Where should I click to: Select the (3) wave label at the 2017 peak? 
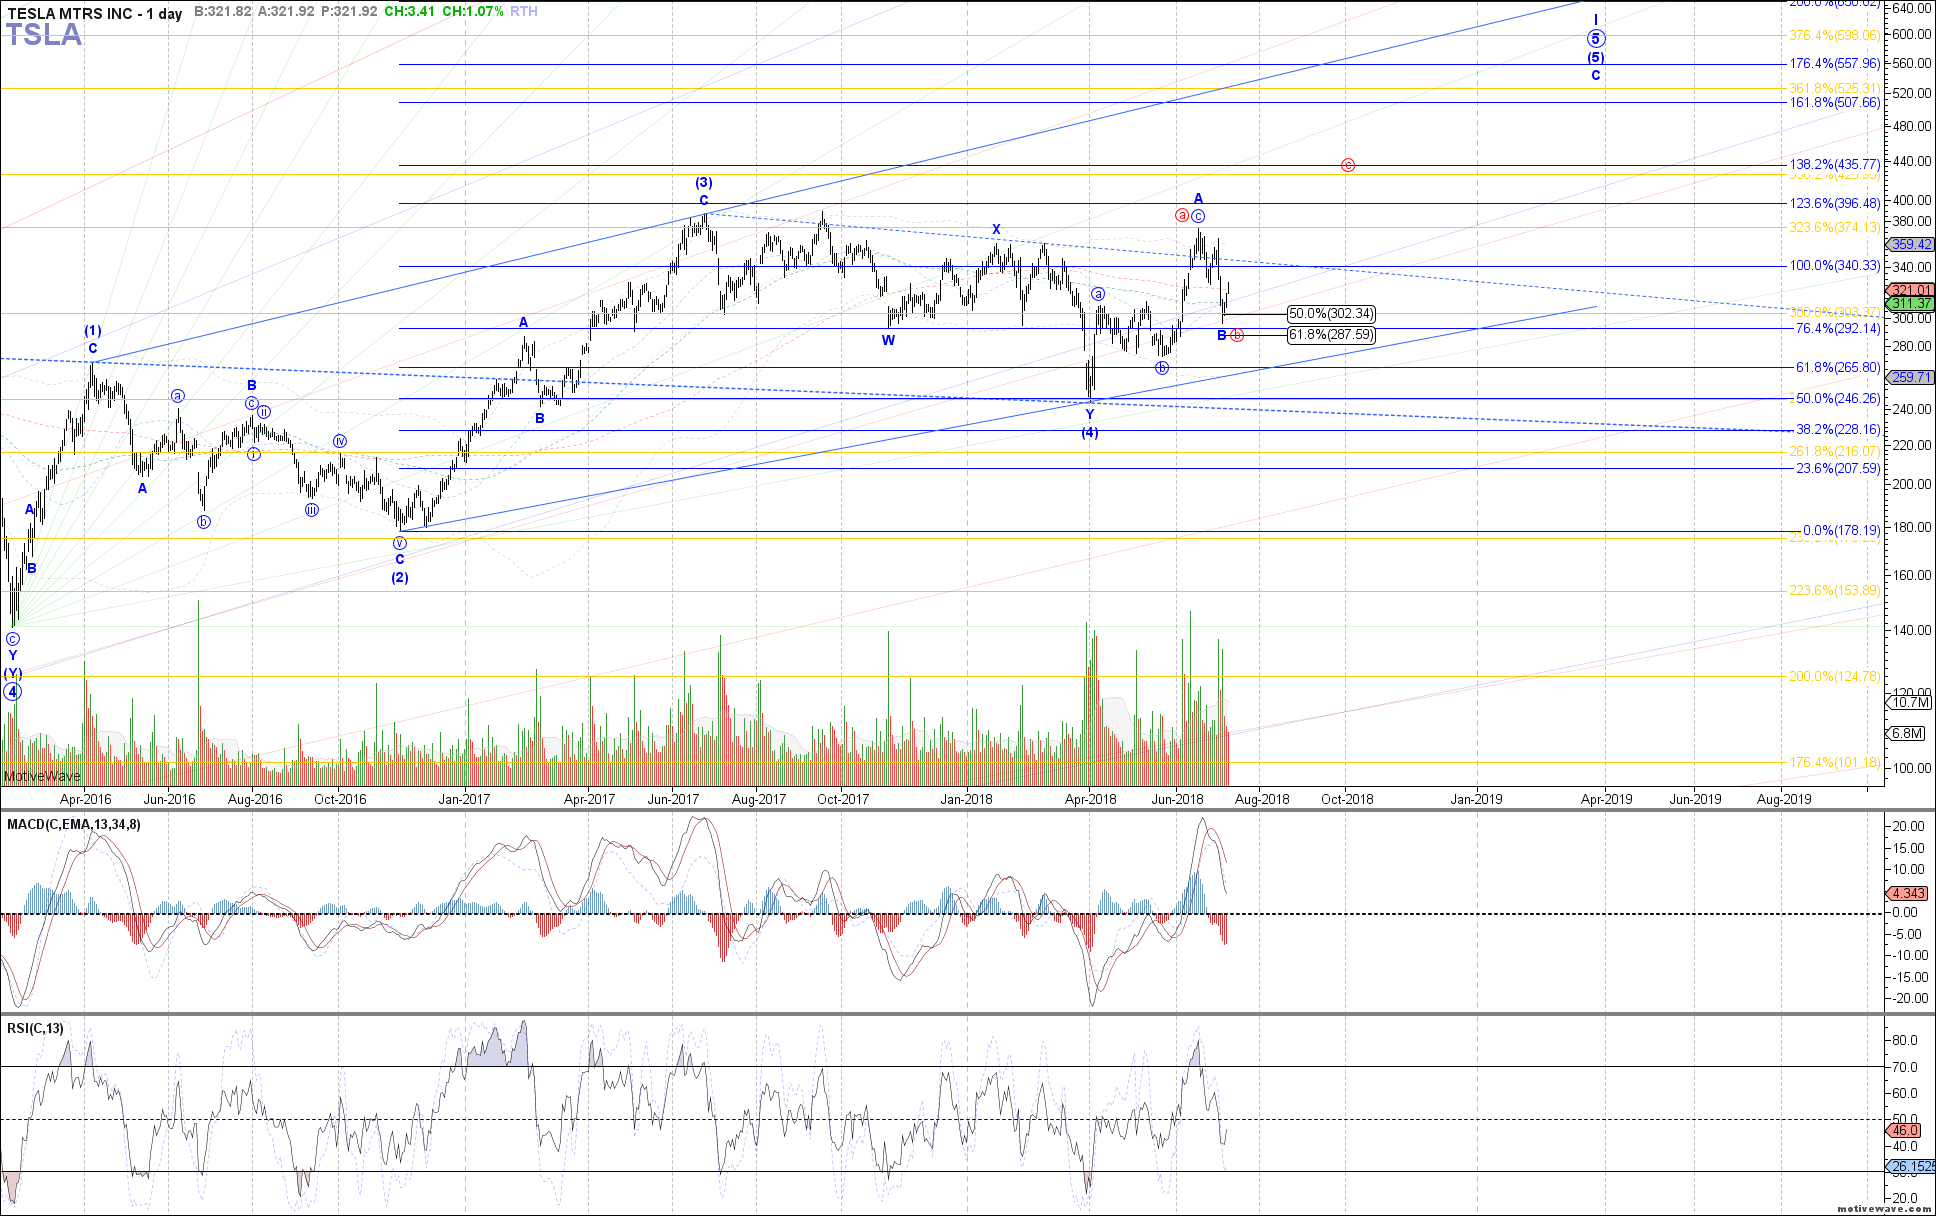(704, 183)
